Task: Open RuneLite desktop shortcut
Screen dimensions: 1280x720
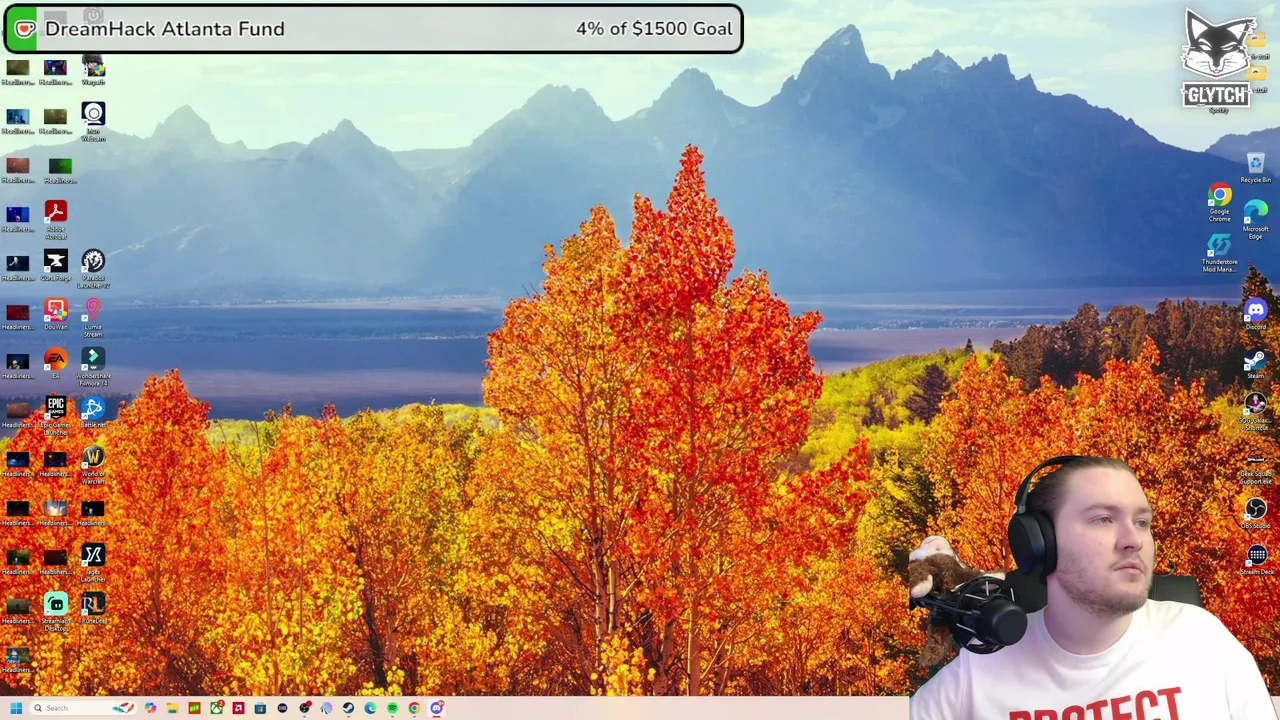Action: (x=93, y=609)
